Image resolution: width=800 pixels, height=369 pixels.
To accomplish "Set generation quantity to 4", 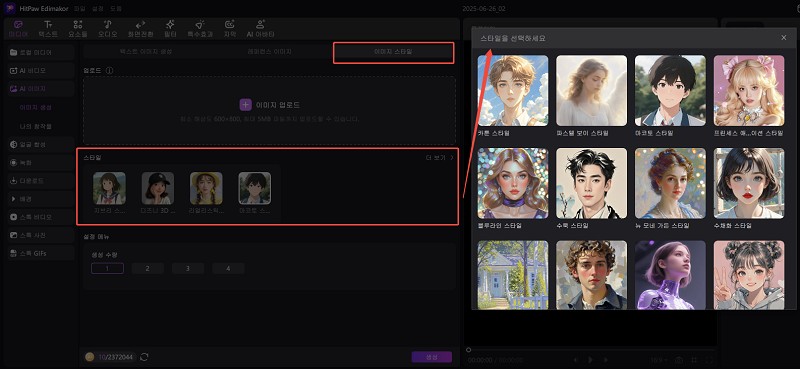I will 228,268.
